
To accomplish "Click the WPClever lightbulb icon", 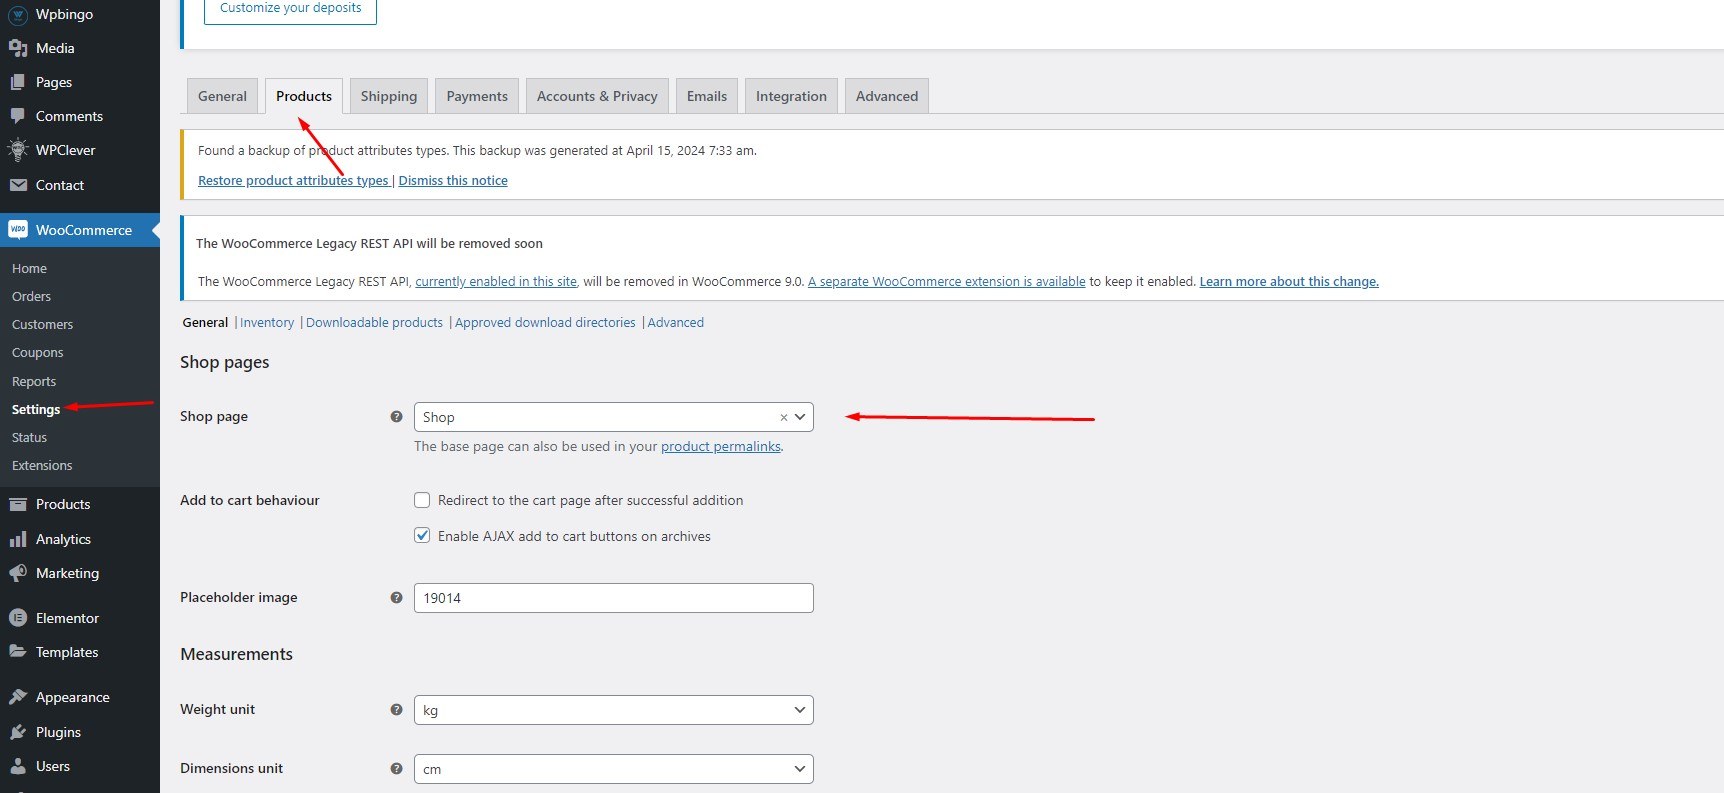I will pyautogui.click(x=18, y=150).
